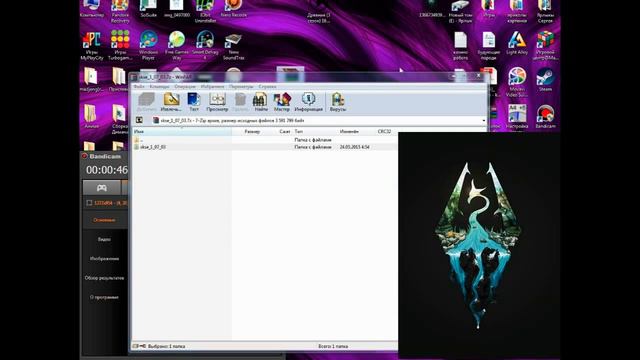The width and height of the screenshot is (640, 360).
Task: Open the Rubik's cube game center shortcut
Action: [545, 45]
